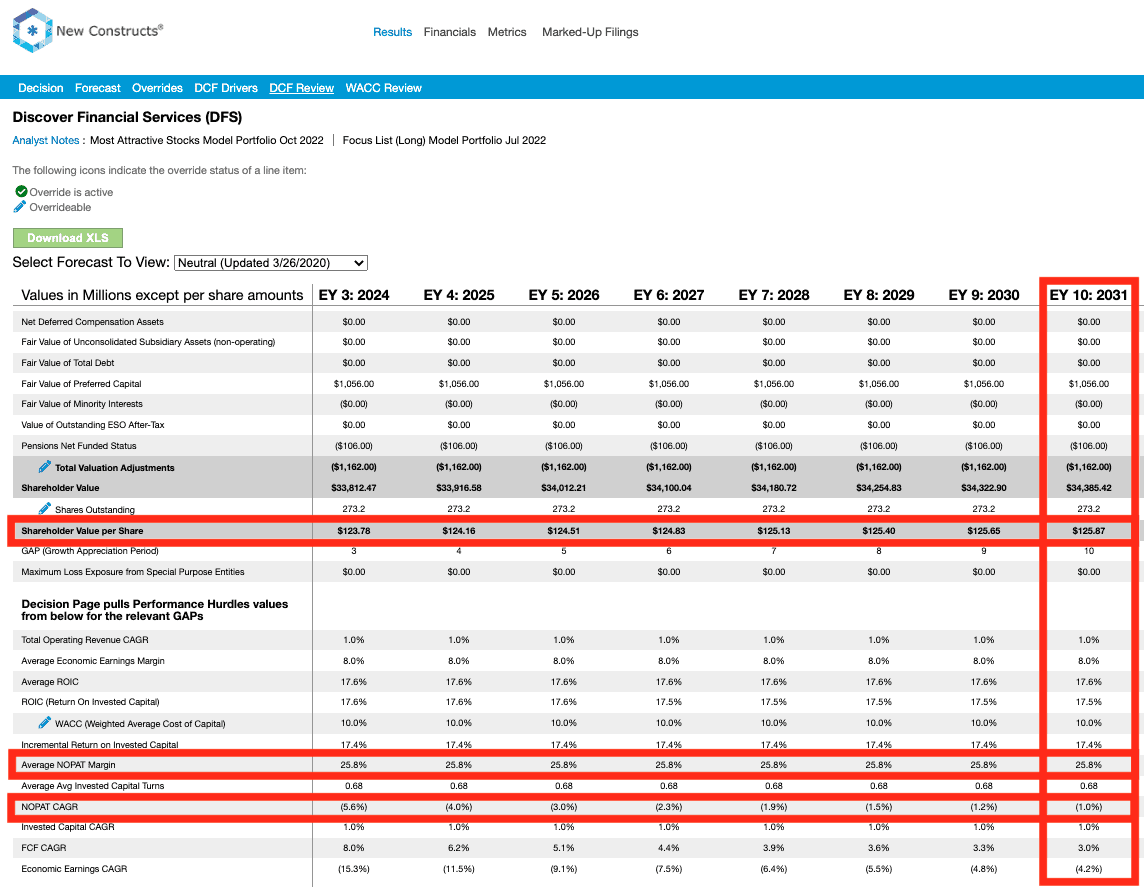Click the New Constructs logo icon
This screenshot has width=1144, height=887.
point(33,31)
